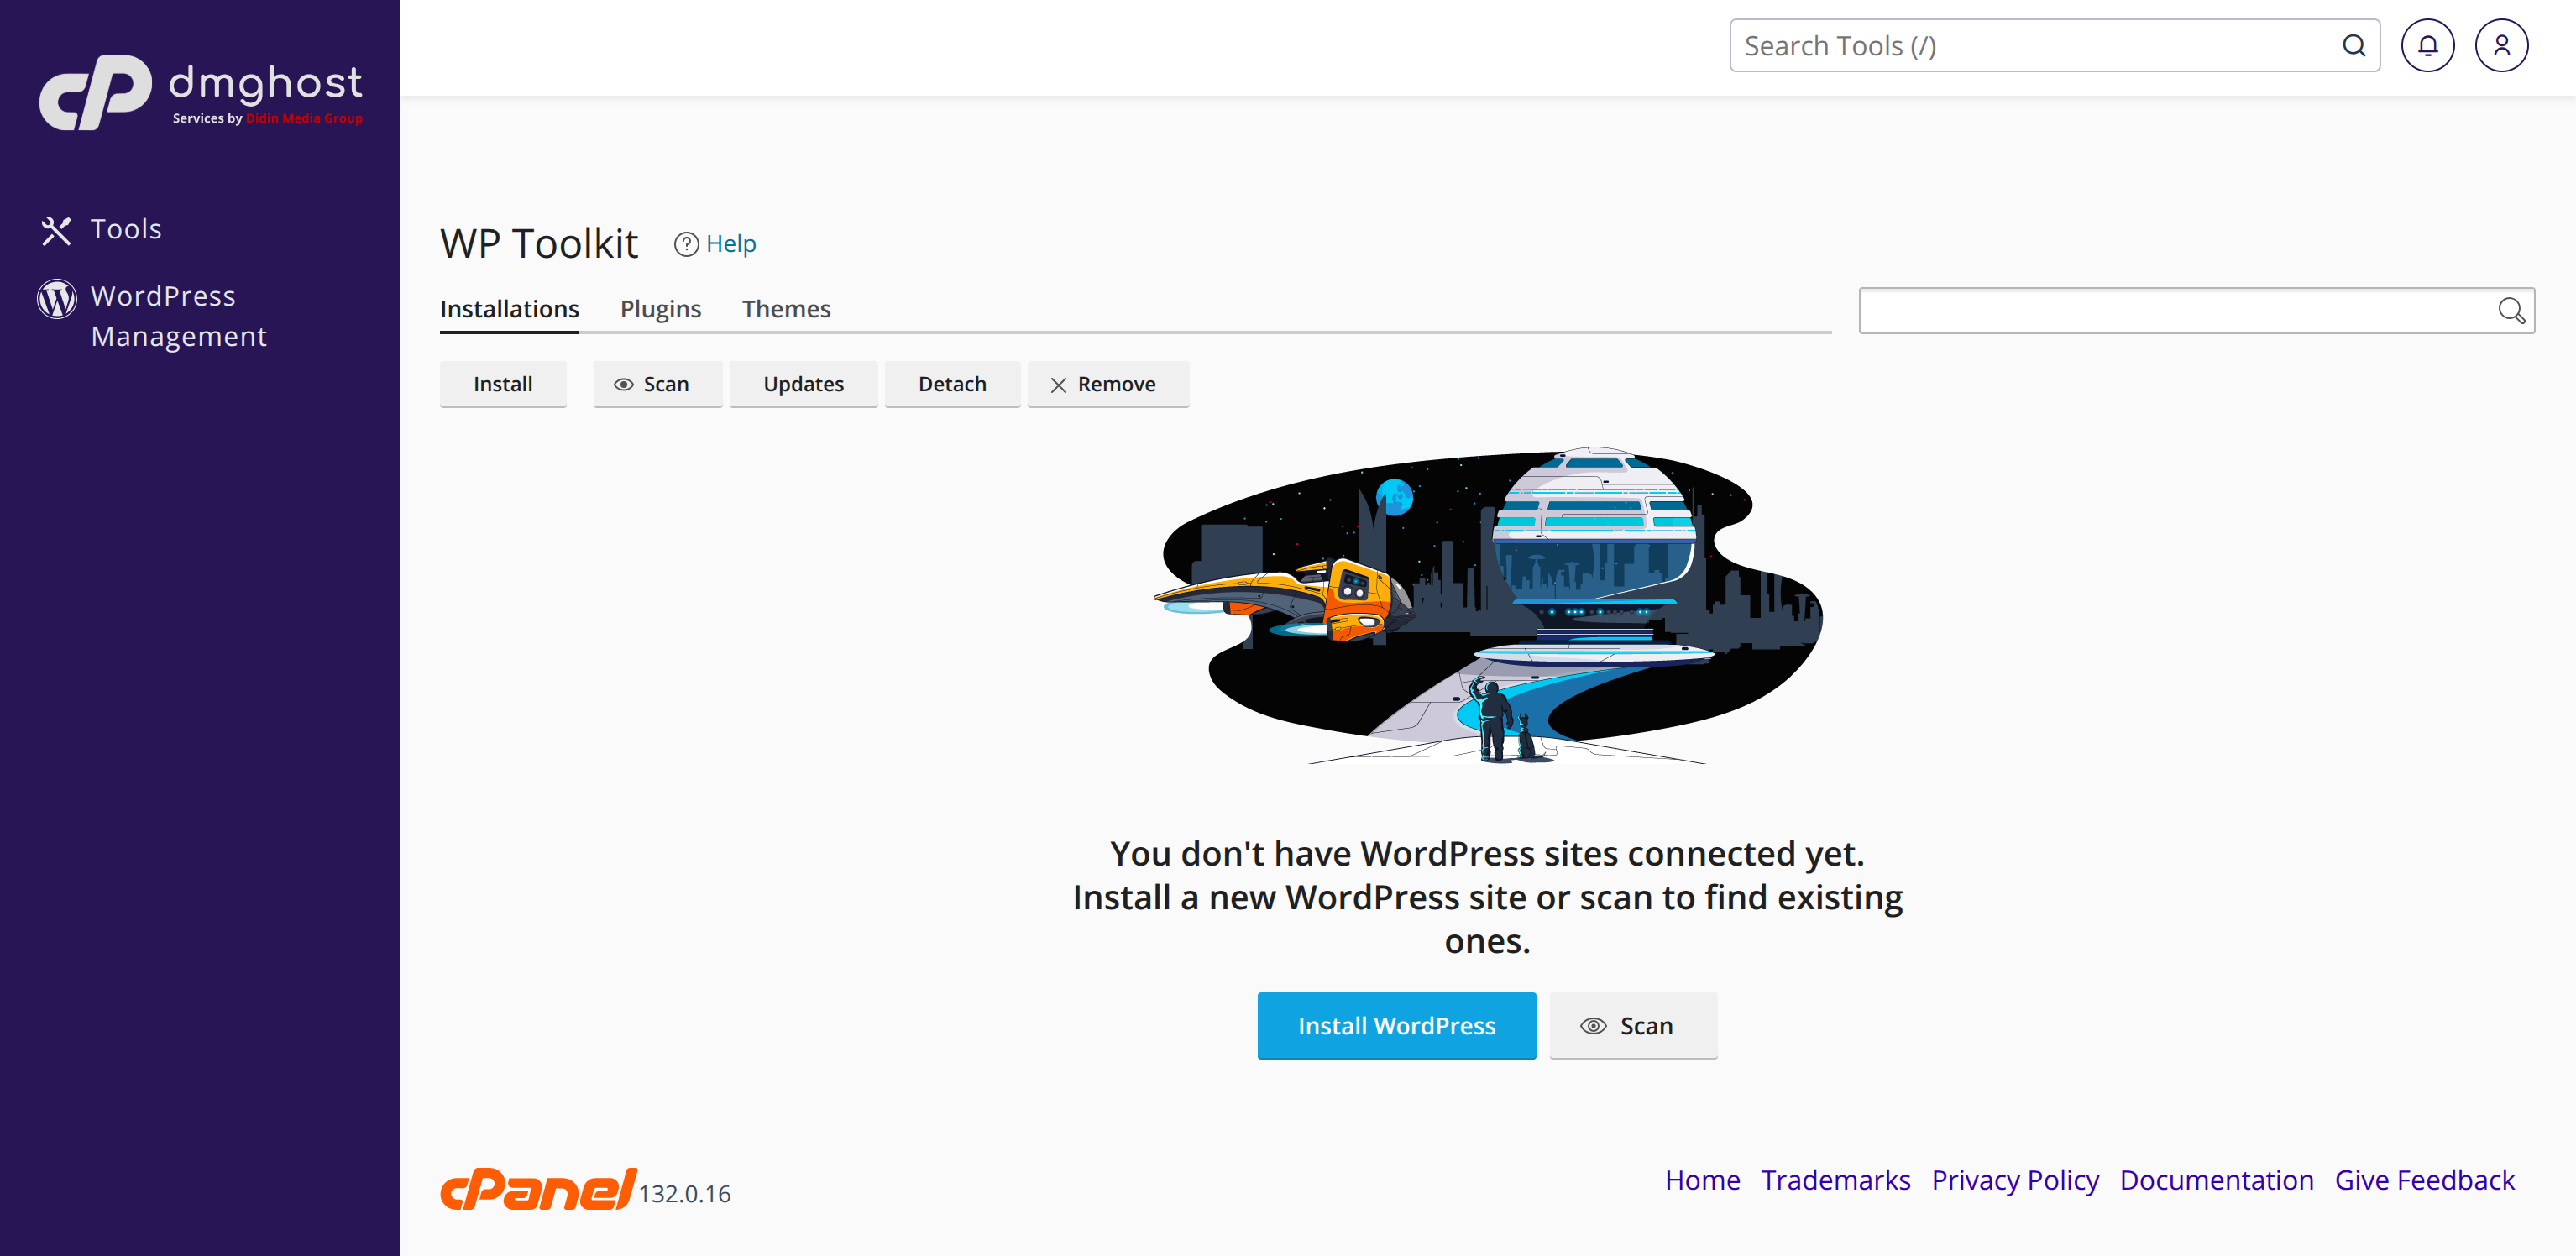The height and width of the screenshot is (1256, 2576).
Task: Click the Tools wrench icon in sidebar
Action: tap(56, 230)
